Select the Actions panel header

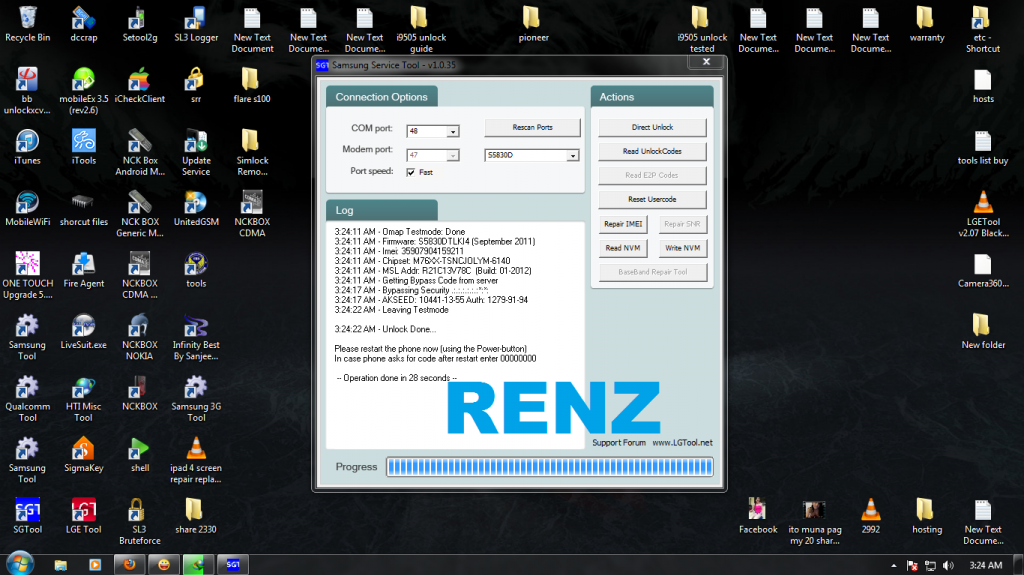click(652, 97)
